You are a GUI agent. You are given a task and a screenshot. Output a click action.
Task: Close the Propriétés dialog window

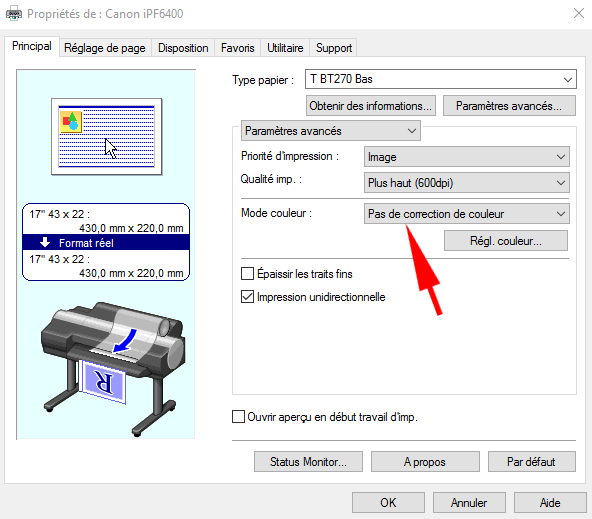click(x=578, y=14)
